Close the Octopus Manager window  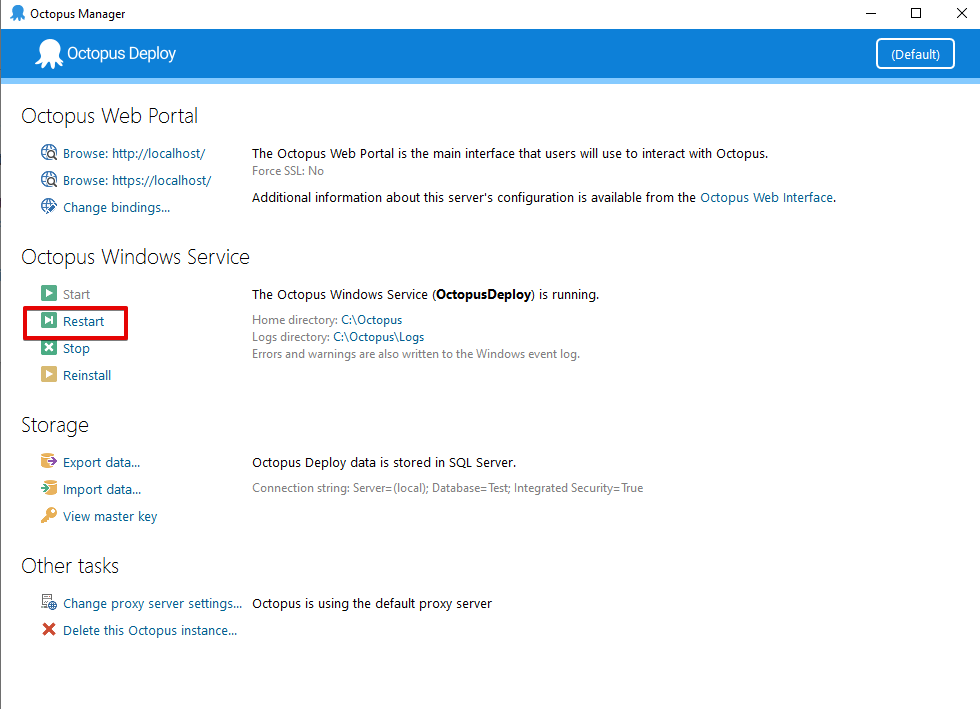[x=961, y=13]
